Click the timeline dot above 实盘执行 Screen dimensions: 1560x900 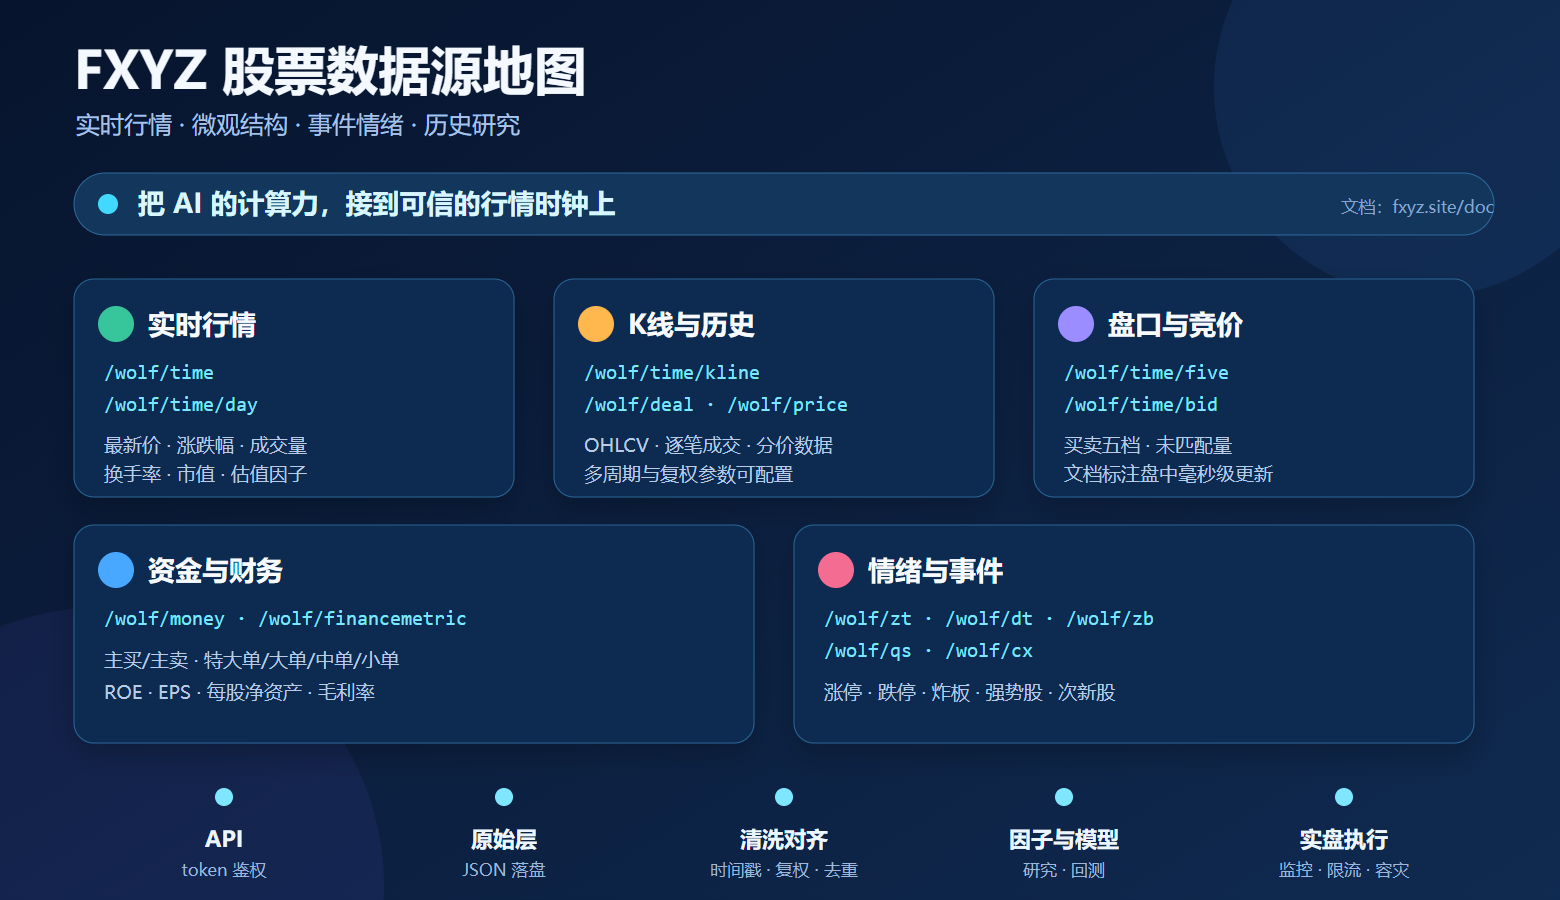tap(1344, 797)
